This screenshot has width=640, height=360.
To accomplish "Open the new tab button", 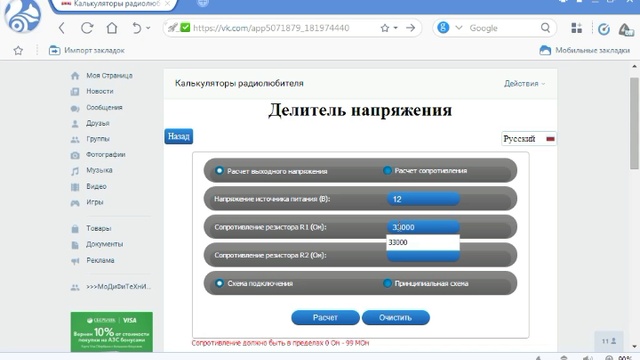I will [203, 3].
